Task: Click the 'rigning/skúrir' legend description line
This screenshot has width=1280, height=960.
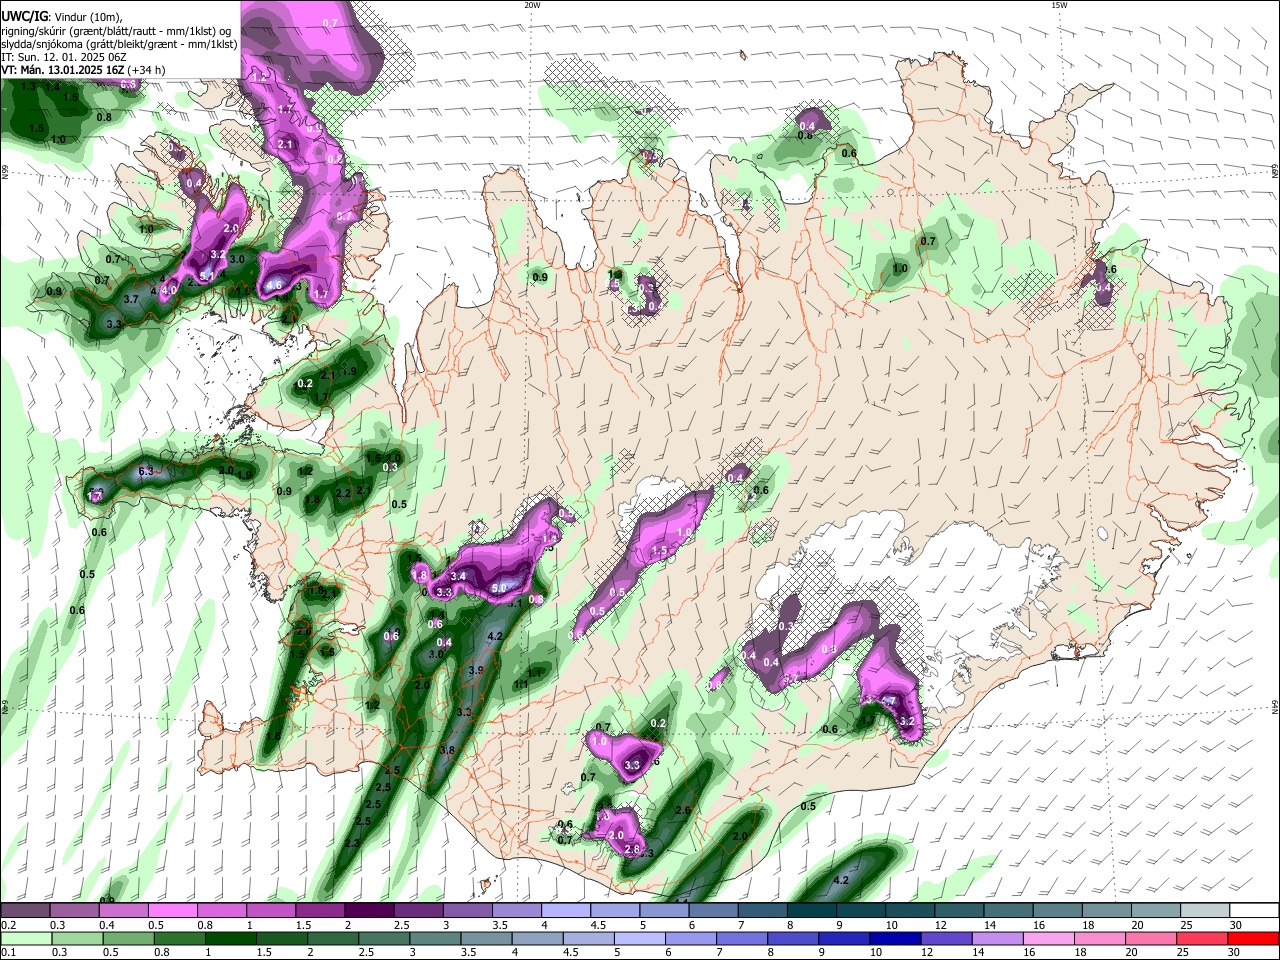Action: coord(117,31)
